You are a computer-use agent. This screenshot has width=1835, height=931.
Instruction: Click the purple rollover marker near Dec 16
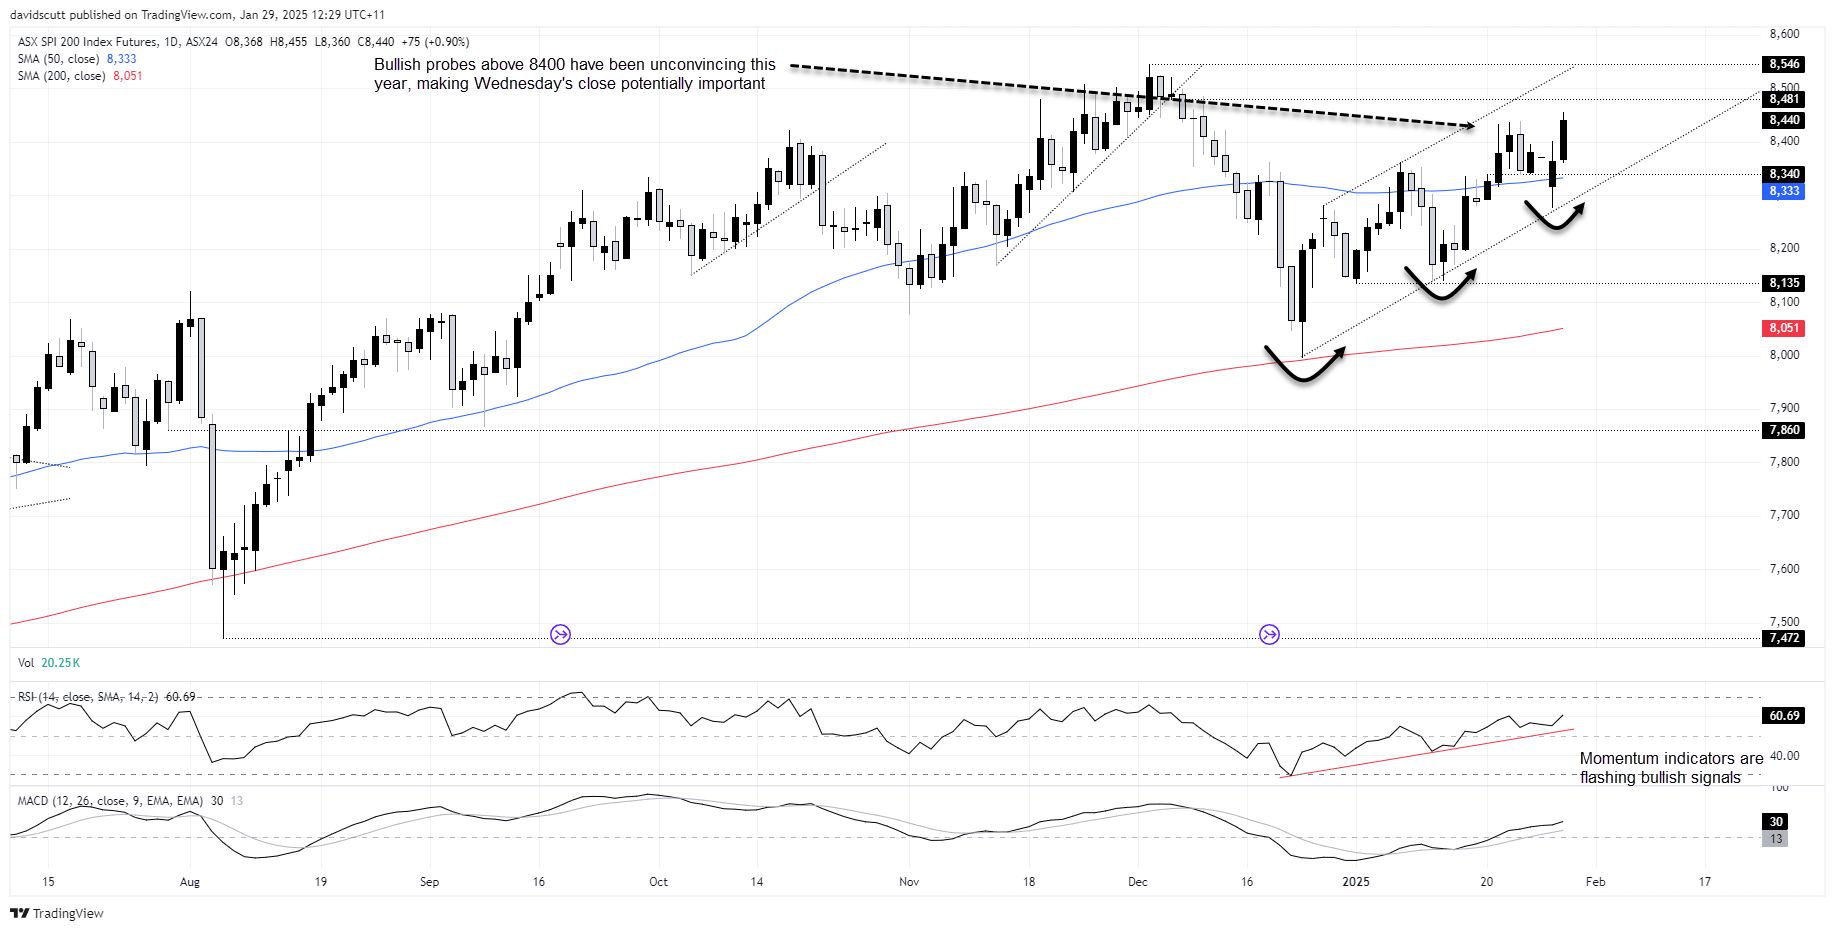[x=1269, y=634]
